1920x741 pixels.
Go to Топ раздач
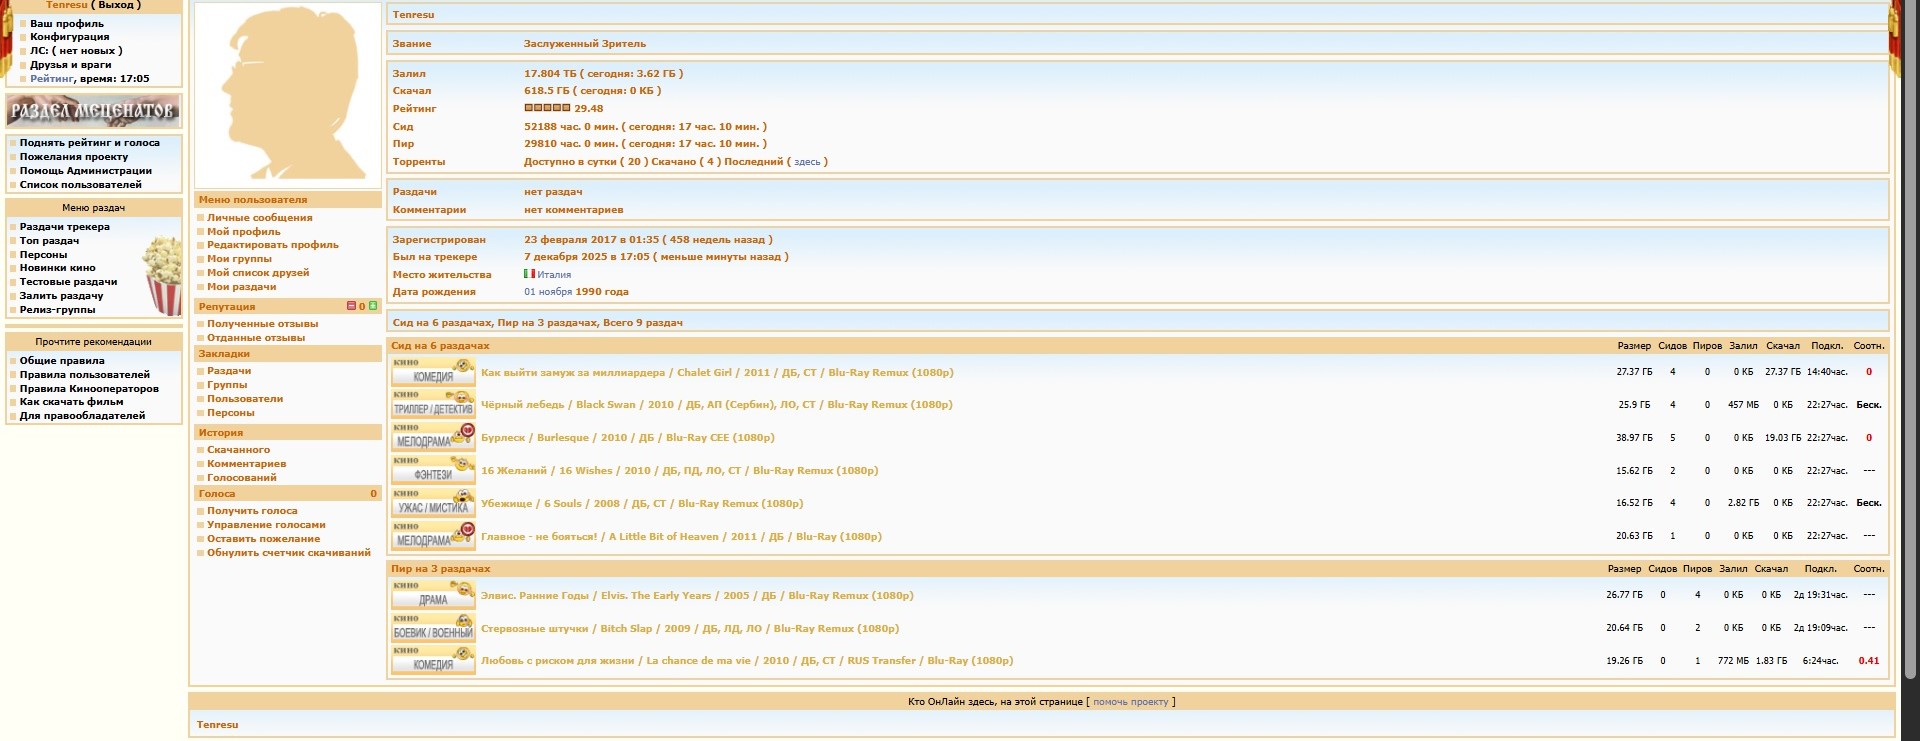(49, 241)
